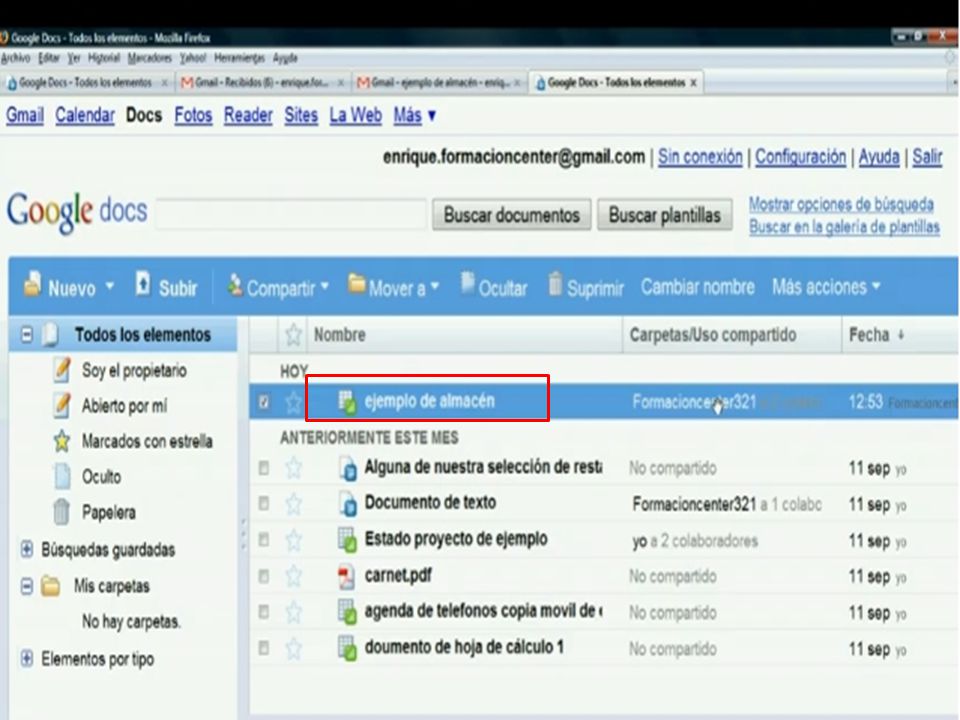Select 'Soy el propietario' in sidebar
Image resolution: width=960 pixels, height=720 pixels.
tap(134, 370)
